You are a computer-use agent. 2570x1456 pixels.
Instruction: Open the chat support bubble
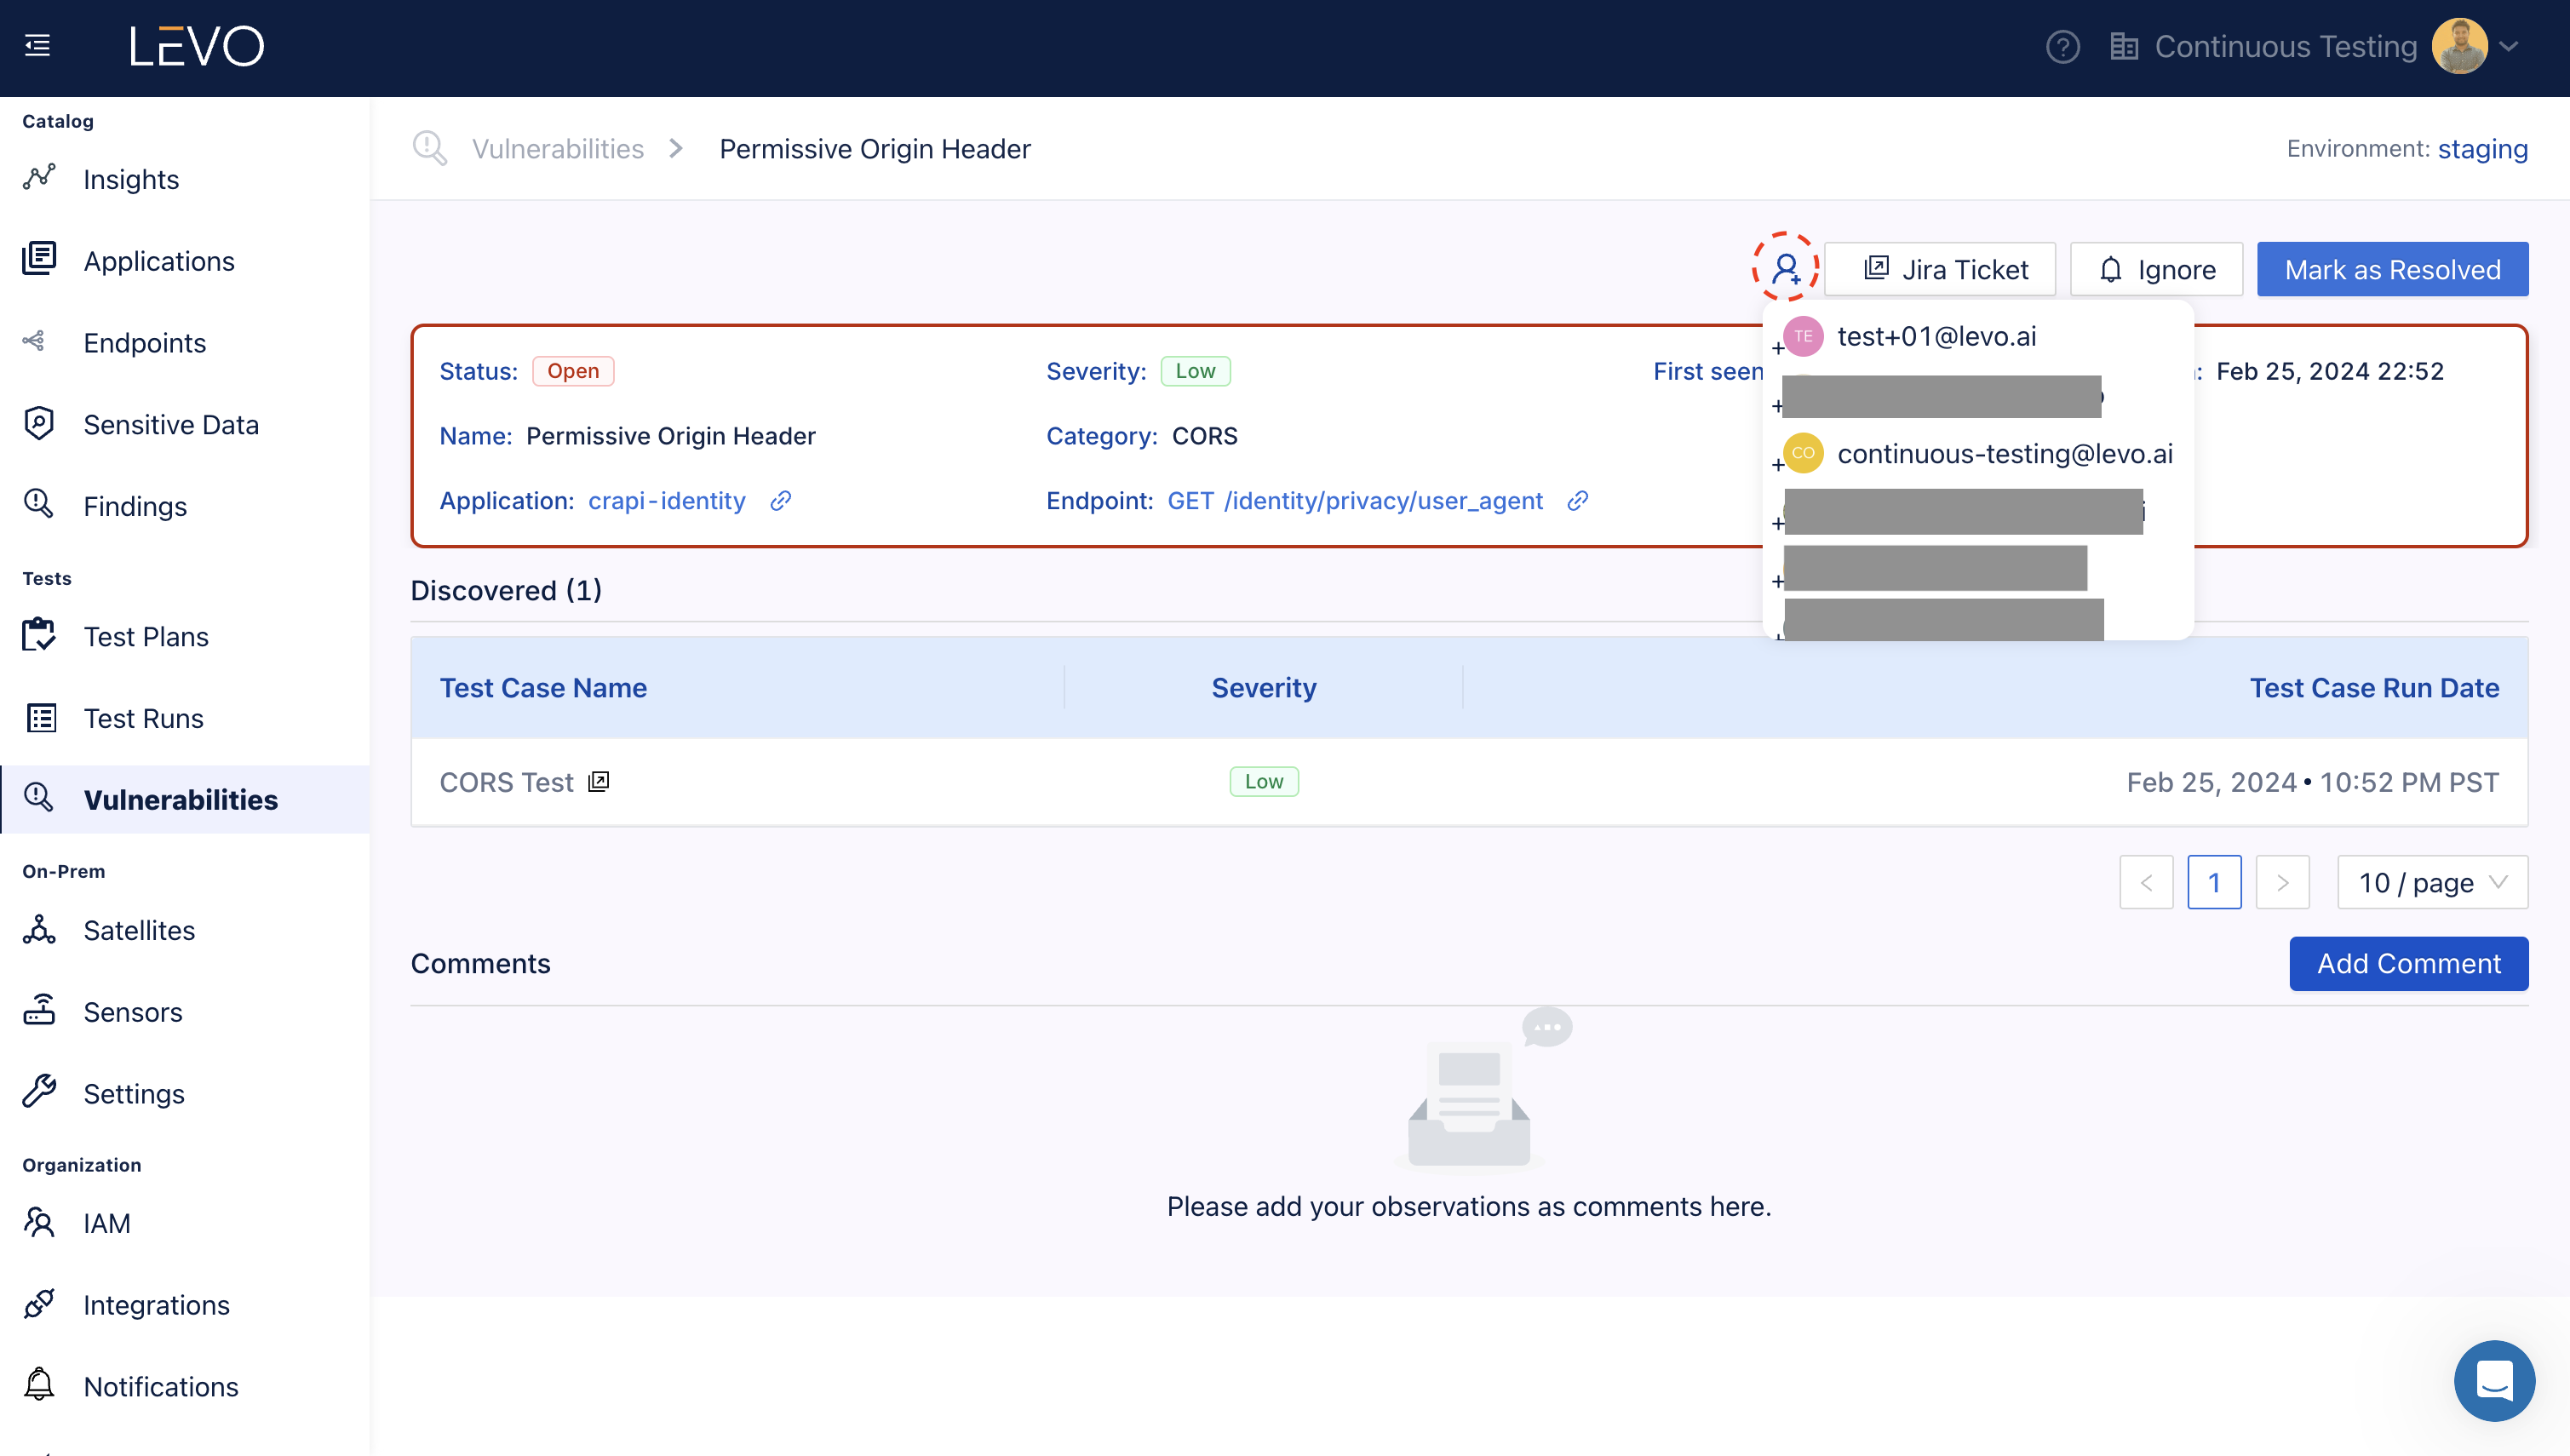point(2493,1380)
